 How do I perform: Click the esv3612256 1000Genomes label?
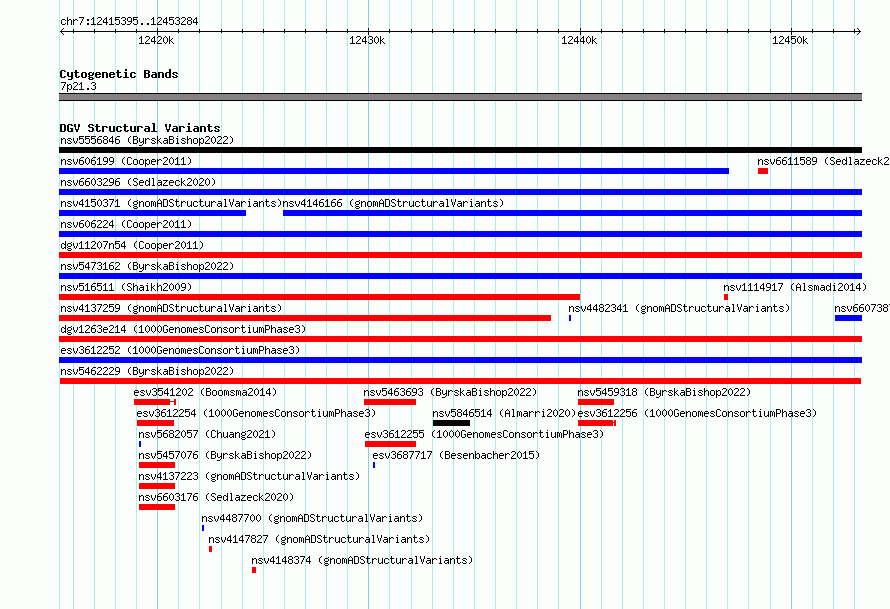coord(697,413)
